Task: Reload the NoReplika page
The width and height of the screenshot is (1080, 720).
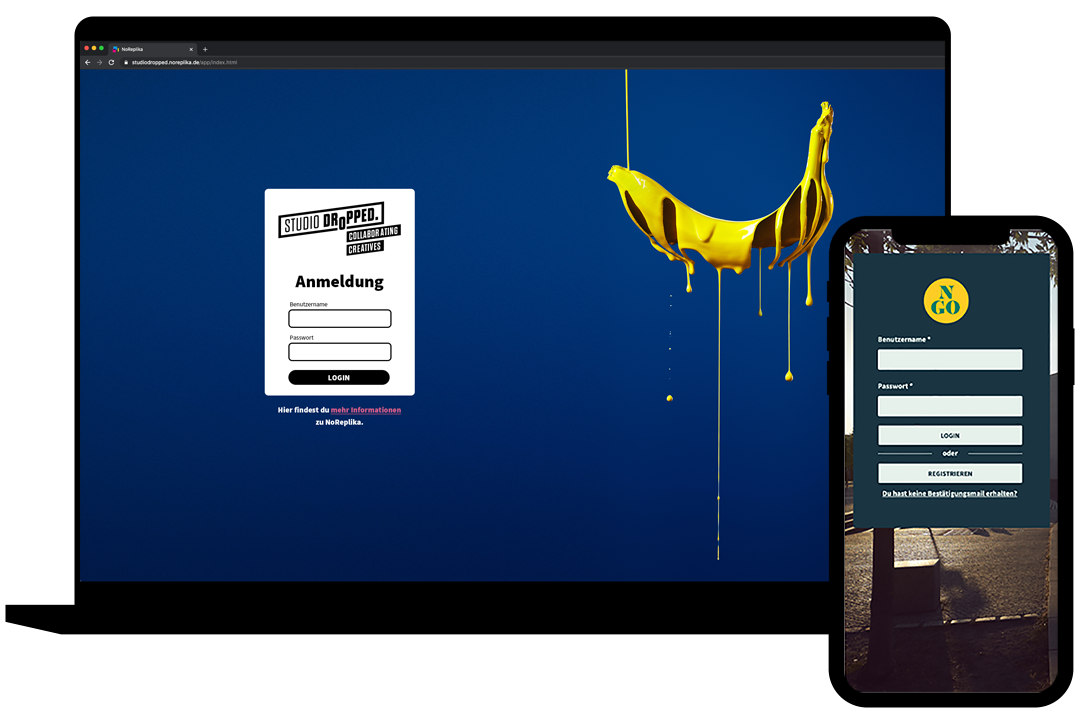Action: click(111, 62)
